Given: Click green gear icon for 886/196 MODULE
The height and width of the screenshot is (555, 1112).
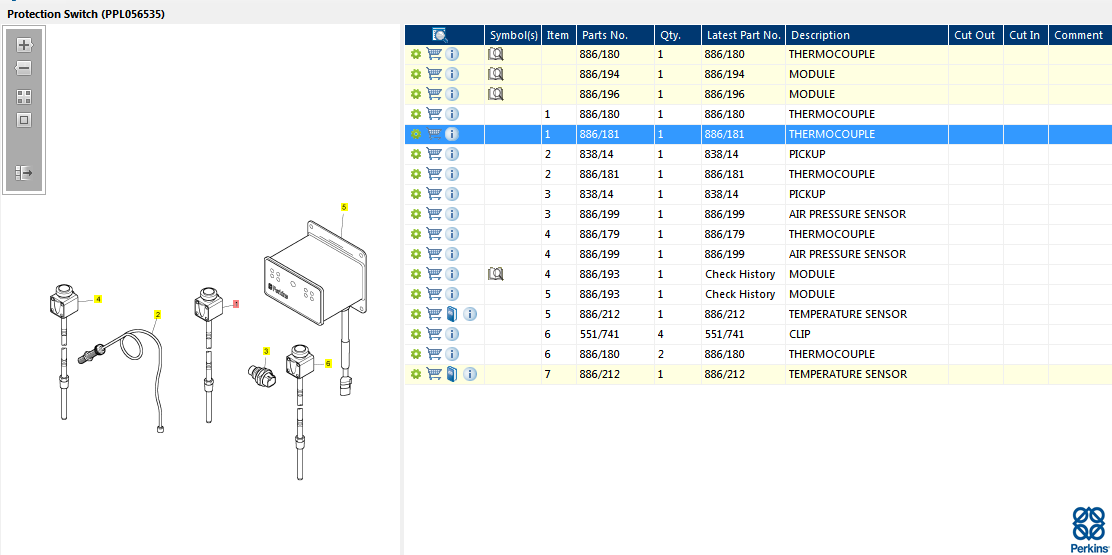Looking at the screenshot, I should [416, 94].
